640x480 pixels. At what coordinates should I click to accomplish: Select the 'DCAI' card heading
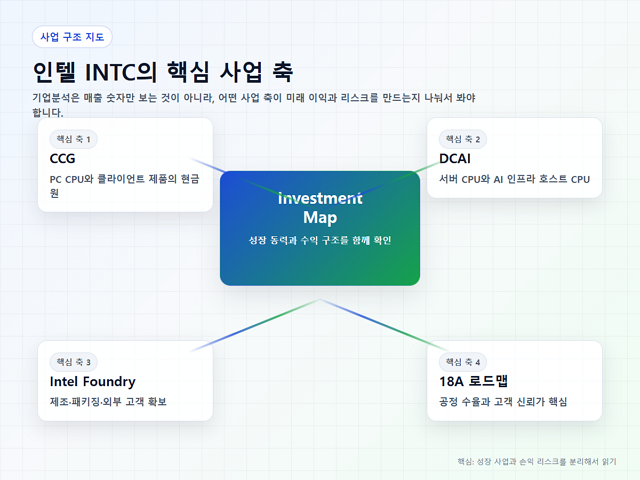pos(455,158)
